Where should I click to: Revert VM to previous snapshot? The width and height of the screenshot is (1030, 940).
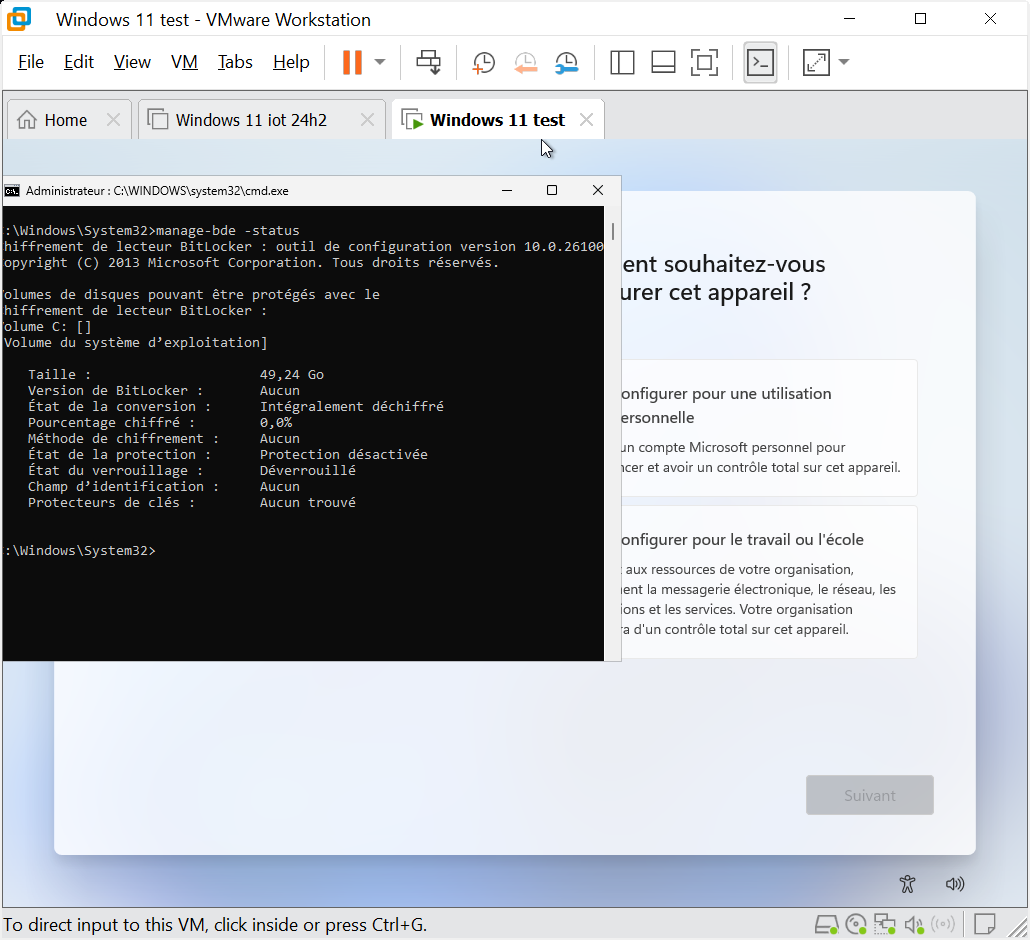coord(526,62)
